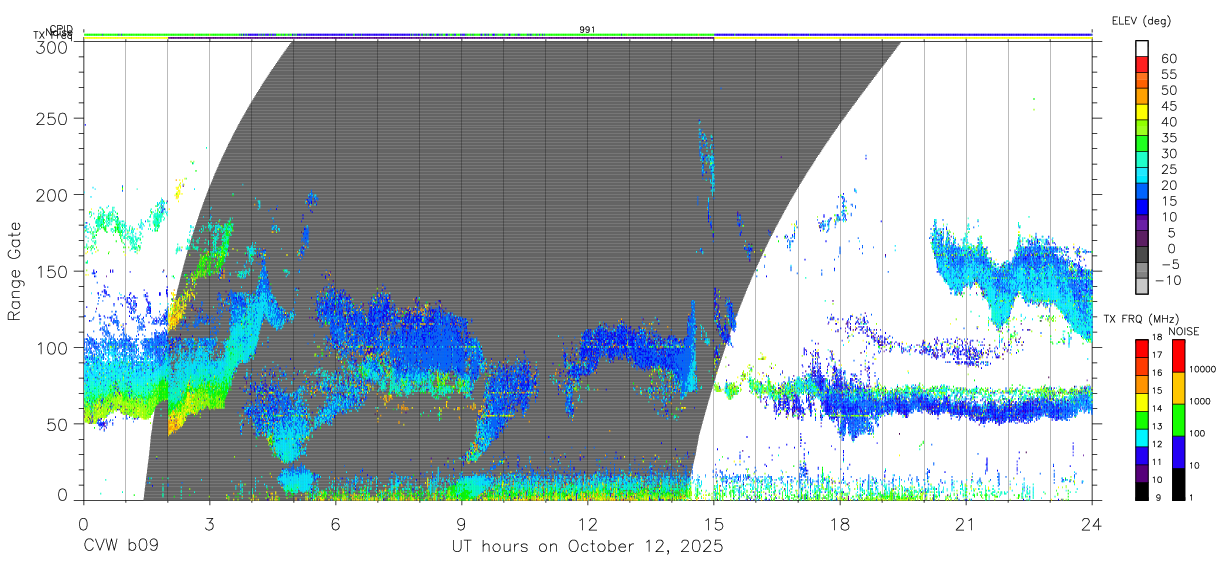Click y-axis tick label '250'
This screenshot has width=1228, height=567.
[x=53, y=119]
